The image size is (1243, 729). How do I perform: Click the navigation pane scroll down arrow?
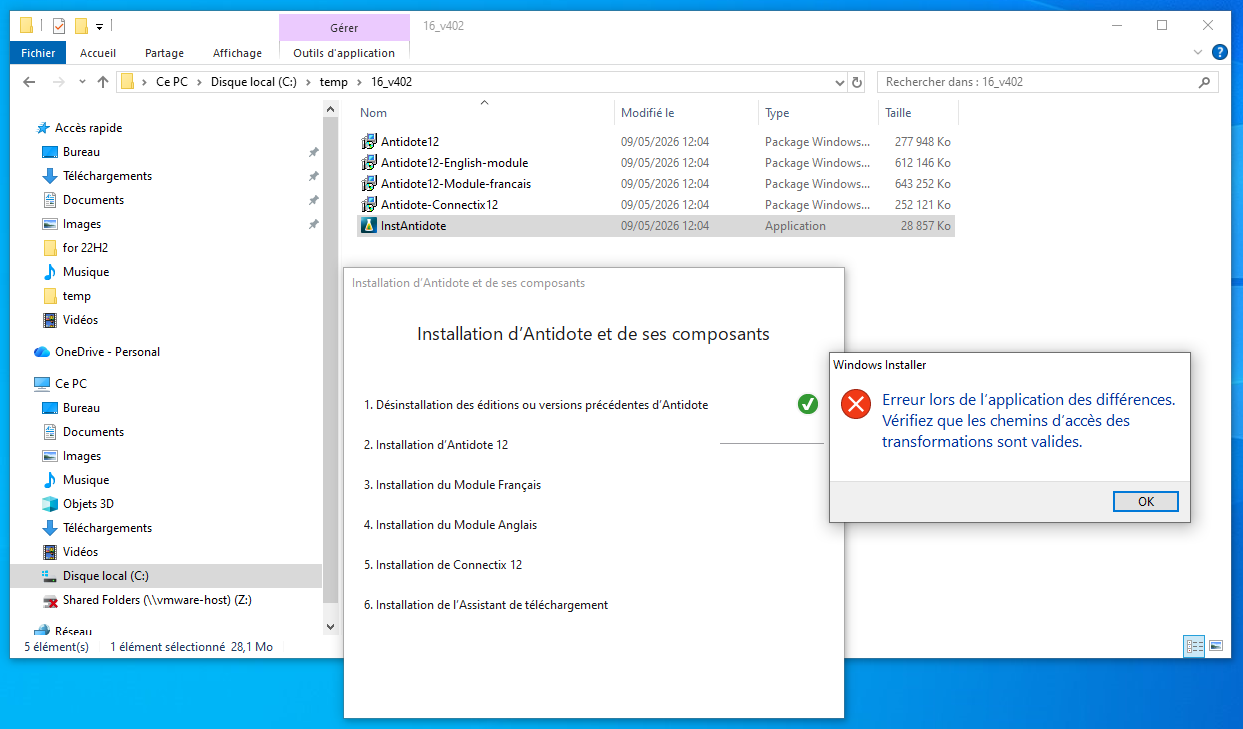pyautogui.click(x=331, y=626)
